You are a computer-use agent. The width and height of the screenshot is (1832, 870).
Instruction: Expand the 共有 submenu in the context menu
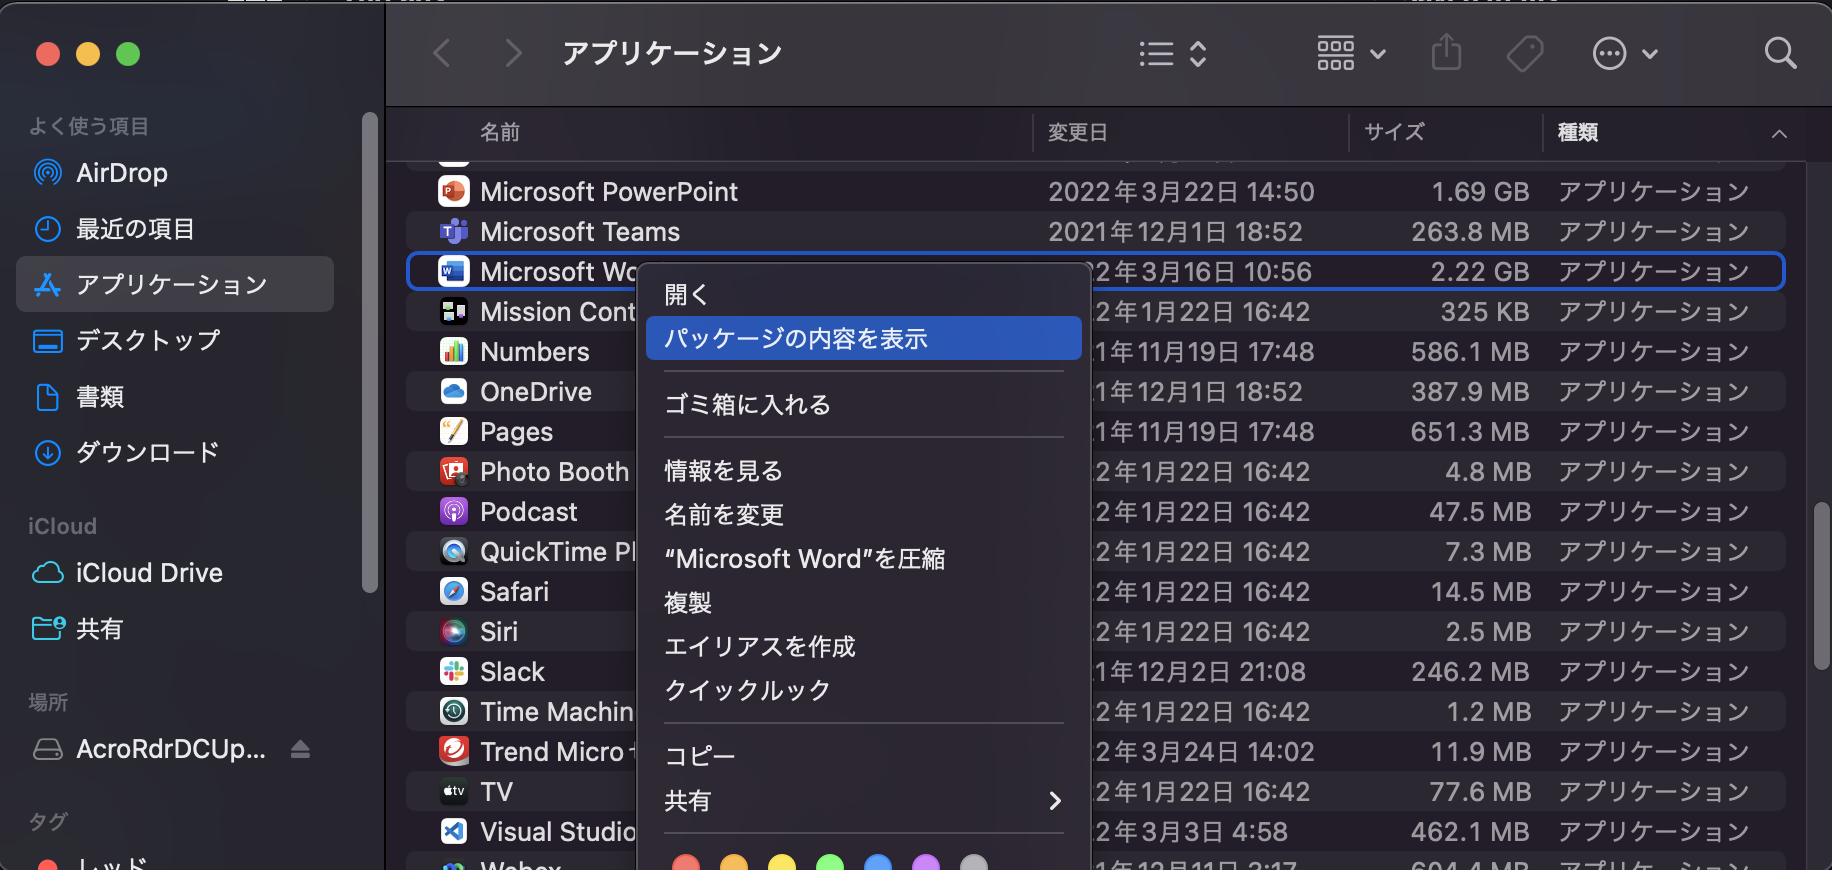pyautogui.click(x=1055, y=801)
